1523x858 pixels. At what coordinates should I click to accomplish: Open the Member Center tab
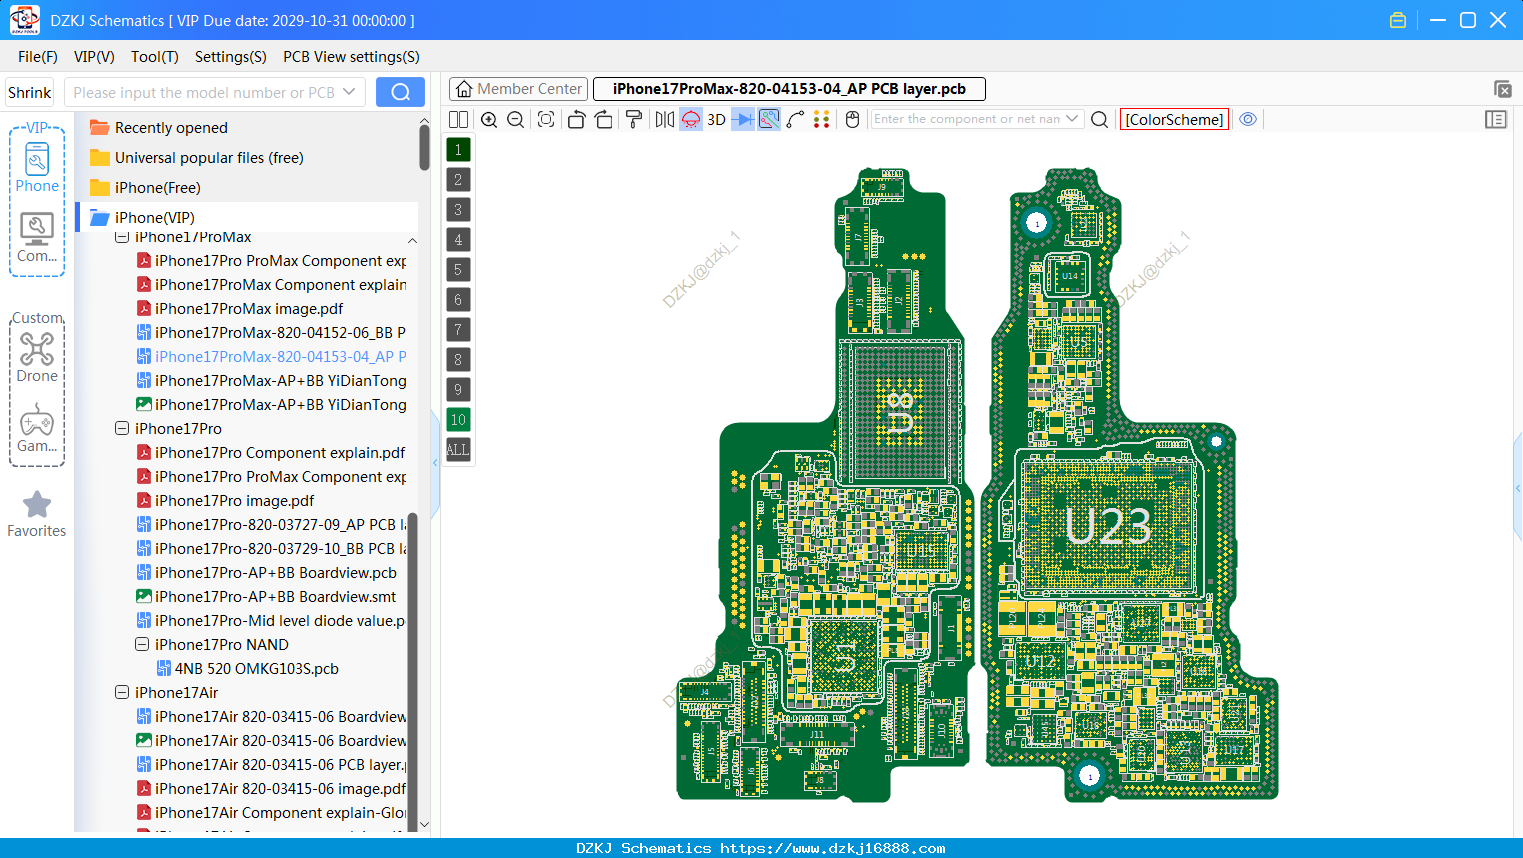click(518, 89)
